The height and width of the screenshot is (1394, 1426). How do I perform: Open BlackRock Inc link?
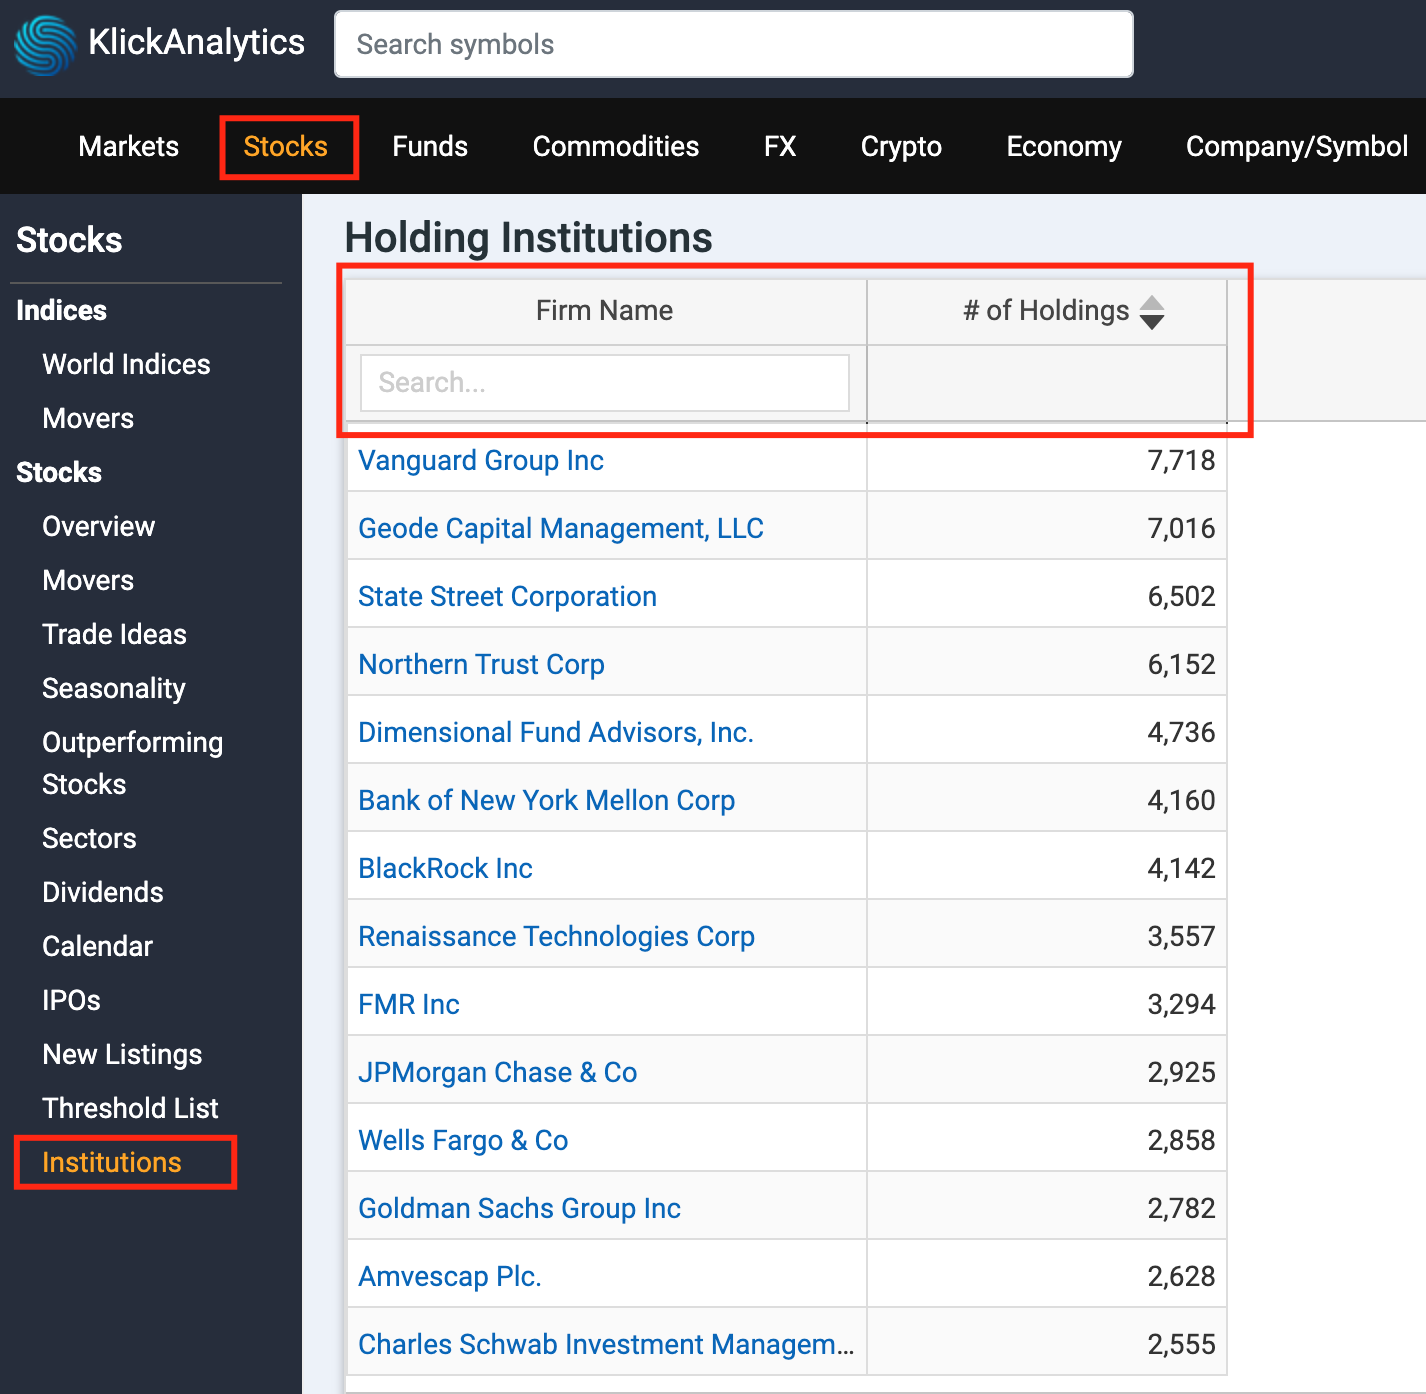(445, 868)
